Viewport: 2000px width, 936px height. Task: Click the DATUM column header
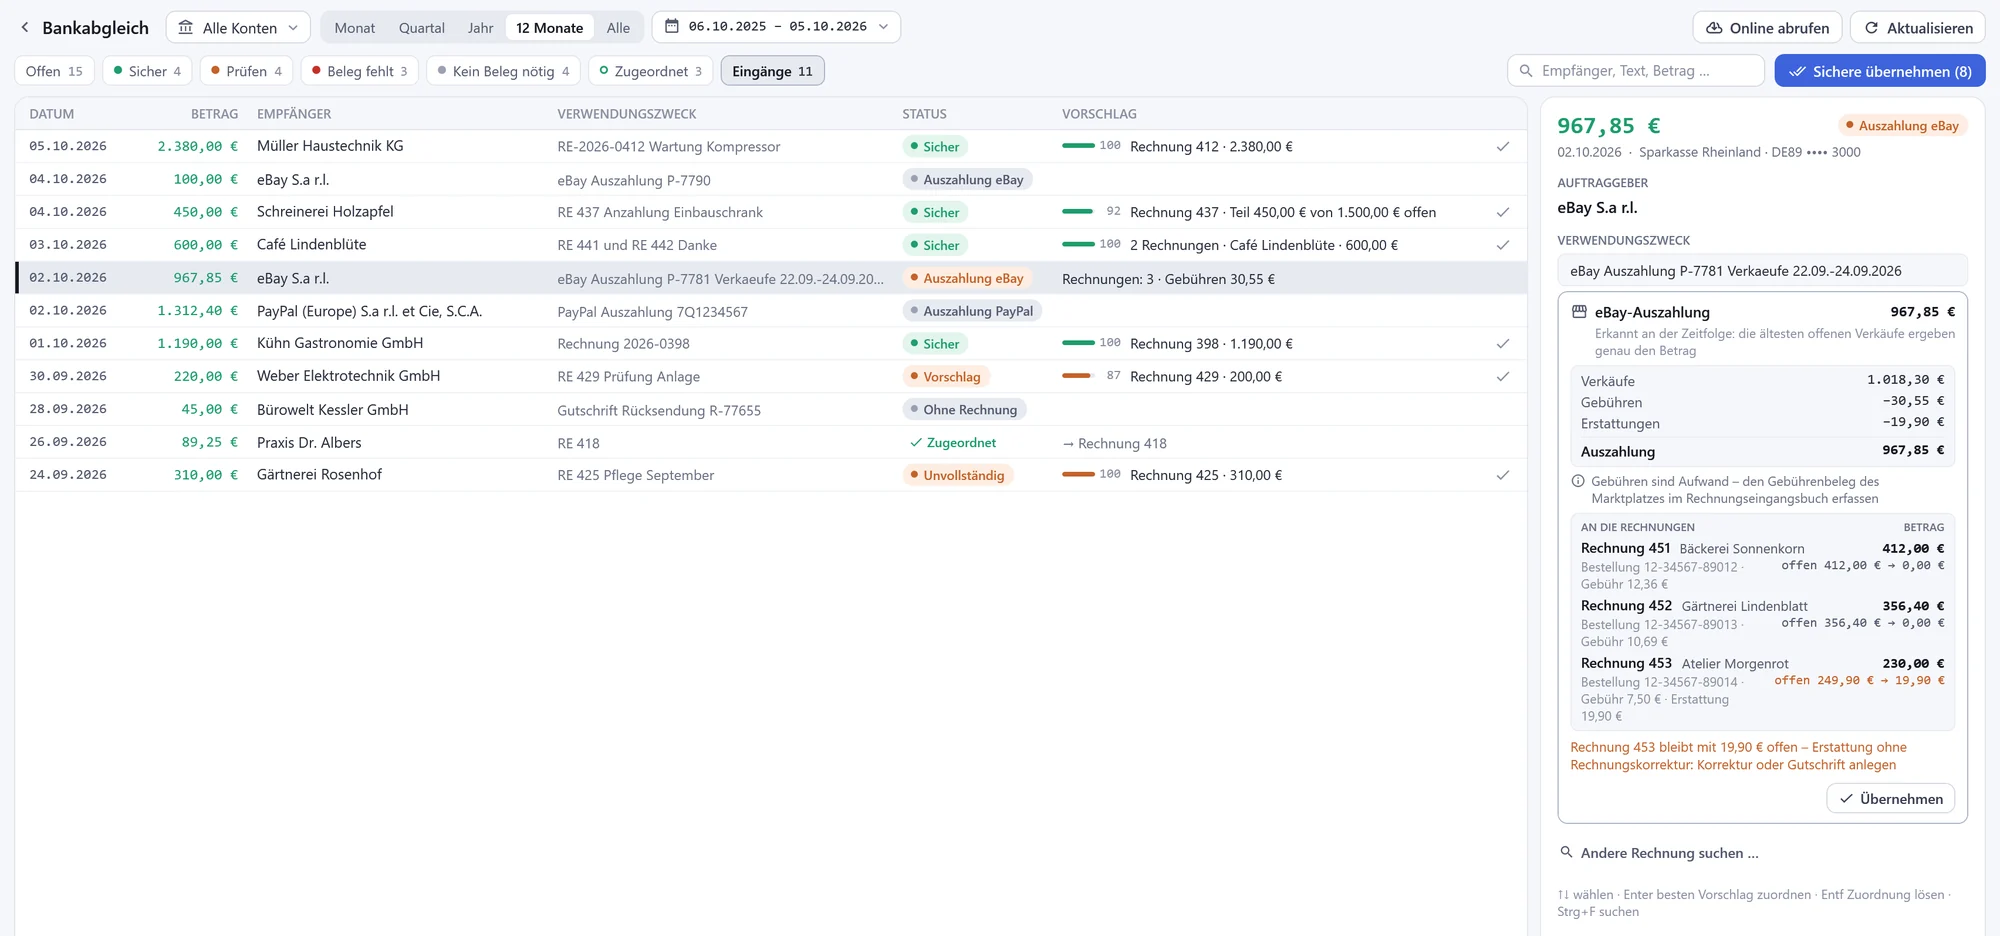52,114
